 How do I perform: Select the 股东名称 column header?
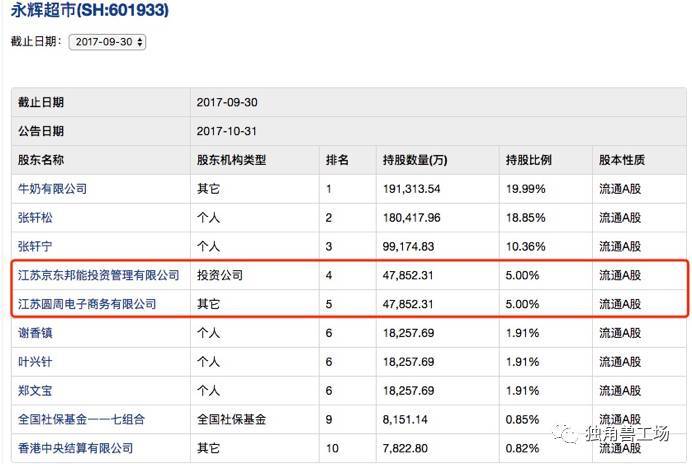pyautogui.click(x=41, y=160)
